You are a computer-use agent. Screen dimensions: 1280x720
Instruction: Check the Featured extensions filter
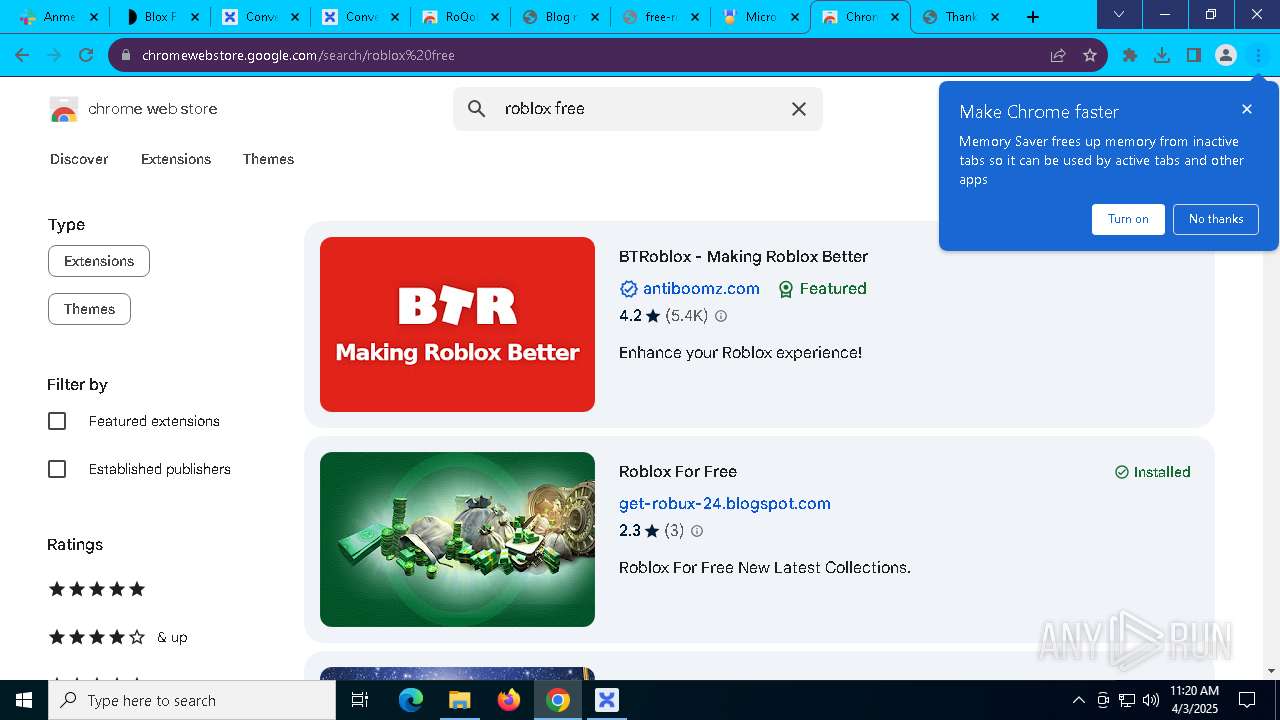tap(57, 421)
